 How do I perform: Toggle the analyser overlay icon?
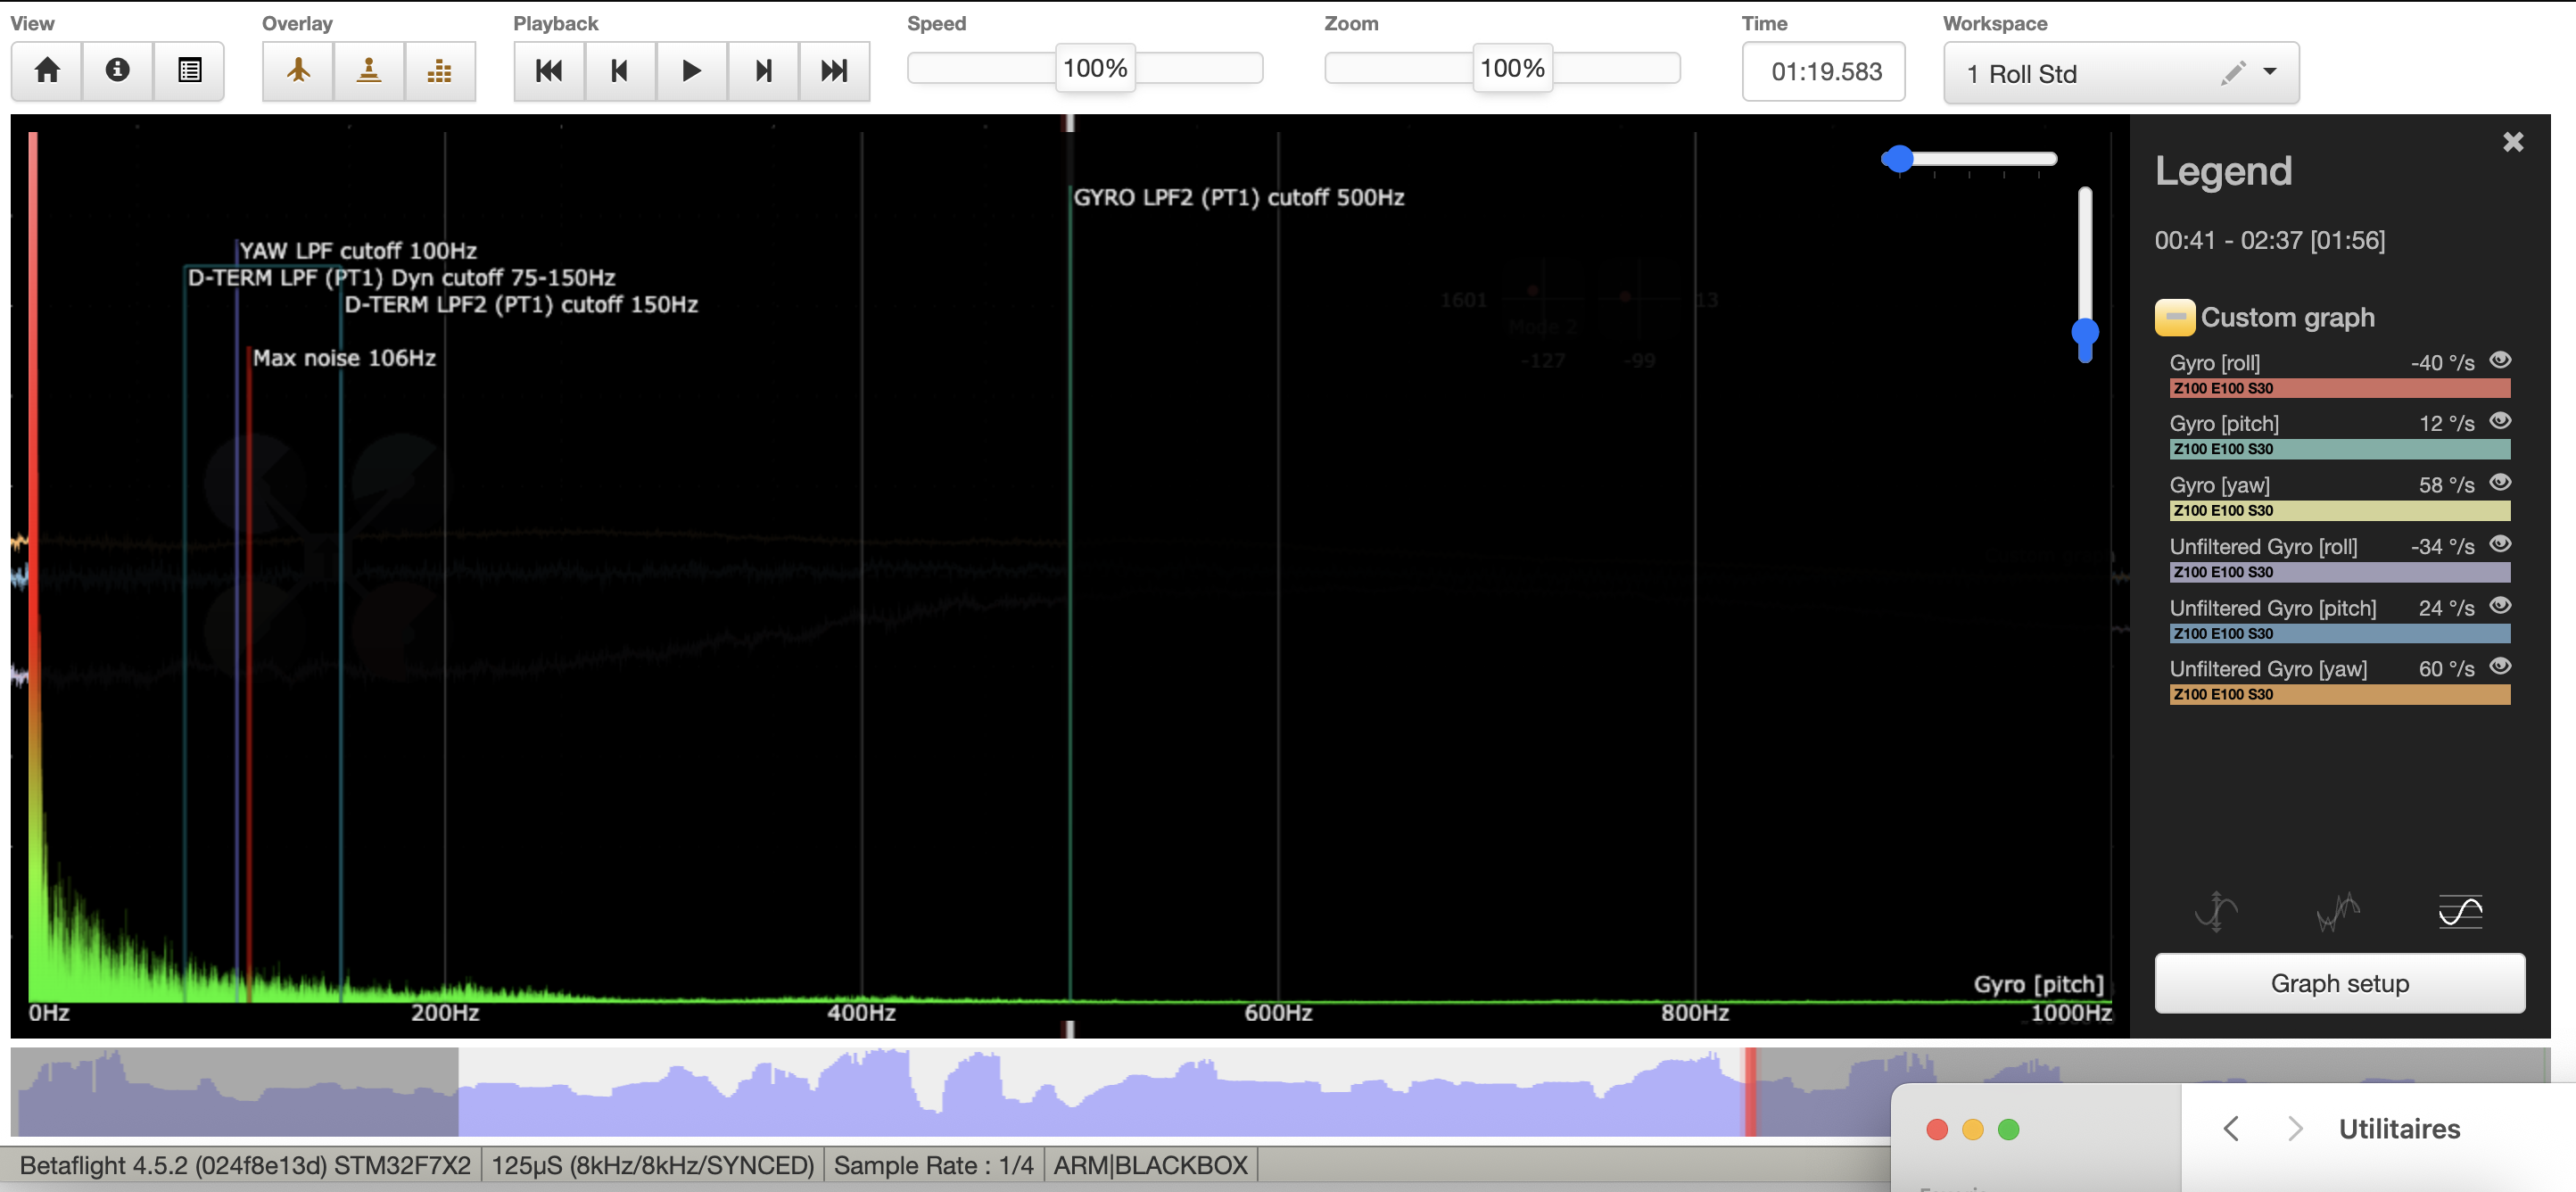click(x=440, y=71)
